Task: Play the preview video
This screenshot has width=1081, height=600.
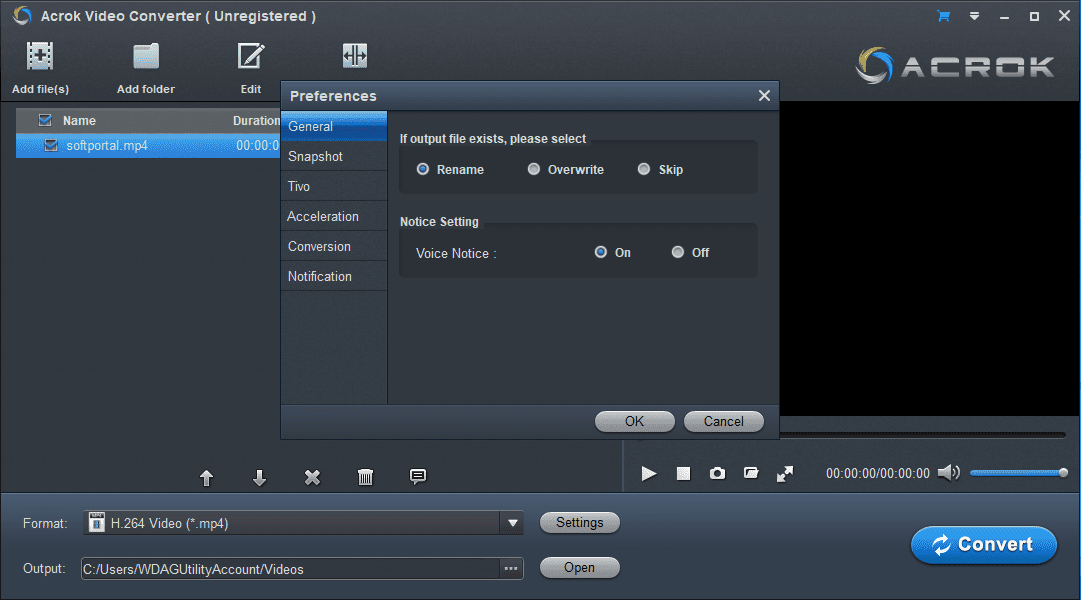Action: coord(649,474)
